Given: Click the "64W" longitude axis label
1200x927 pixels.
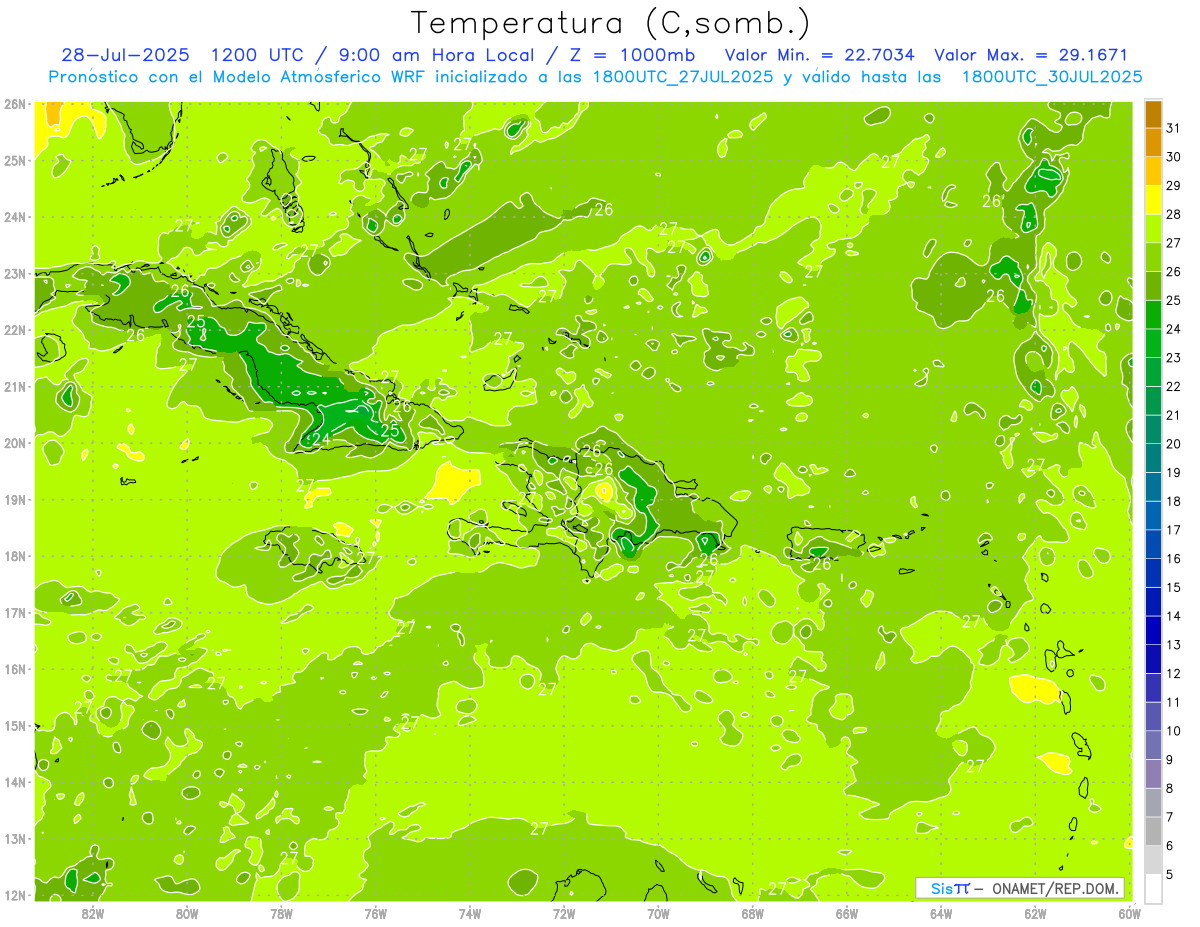Looking at the screenshot, I should click(941, 913).
